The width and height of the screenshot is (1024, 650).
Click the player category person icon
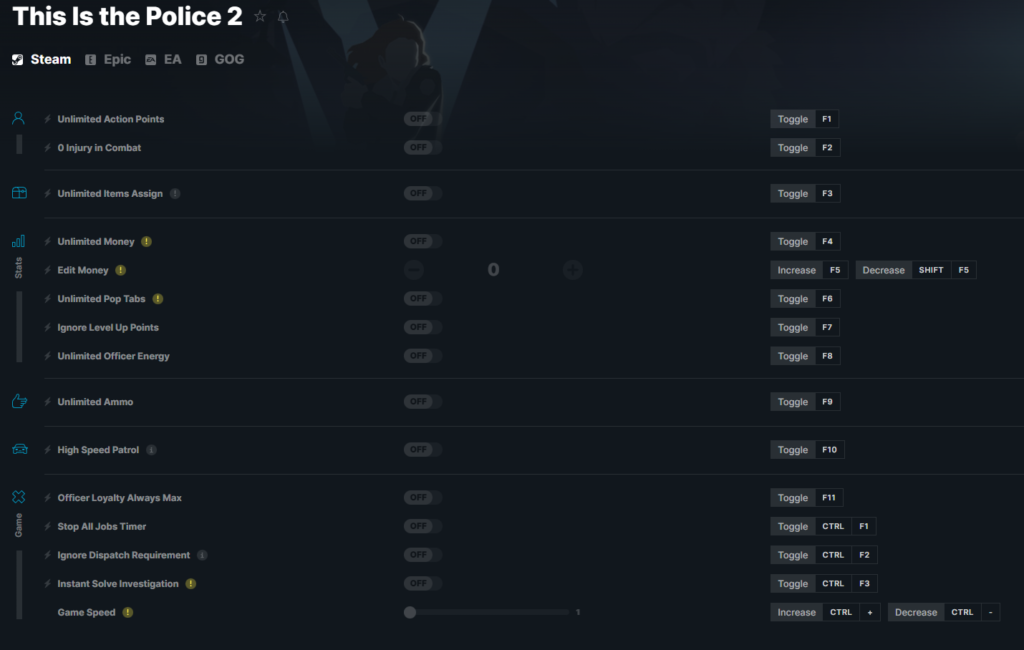pyautogui.click(x=18, y=118)
